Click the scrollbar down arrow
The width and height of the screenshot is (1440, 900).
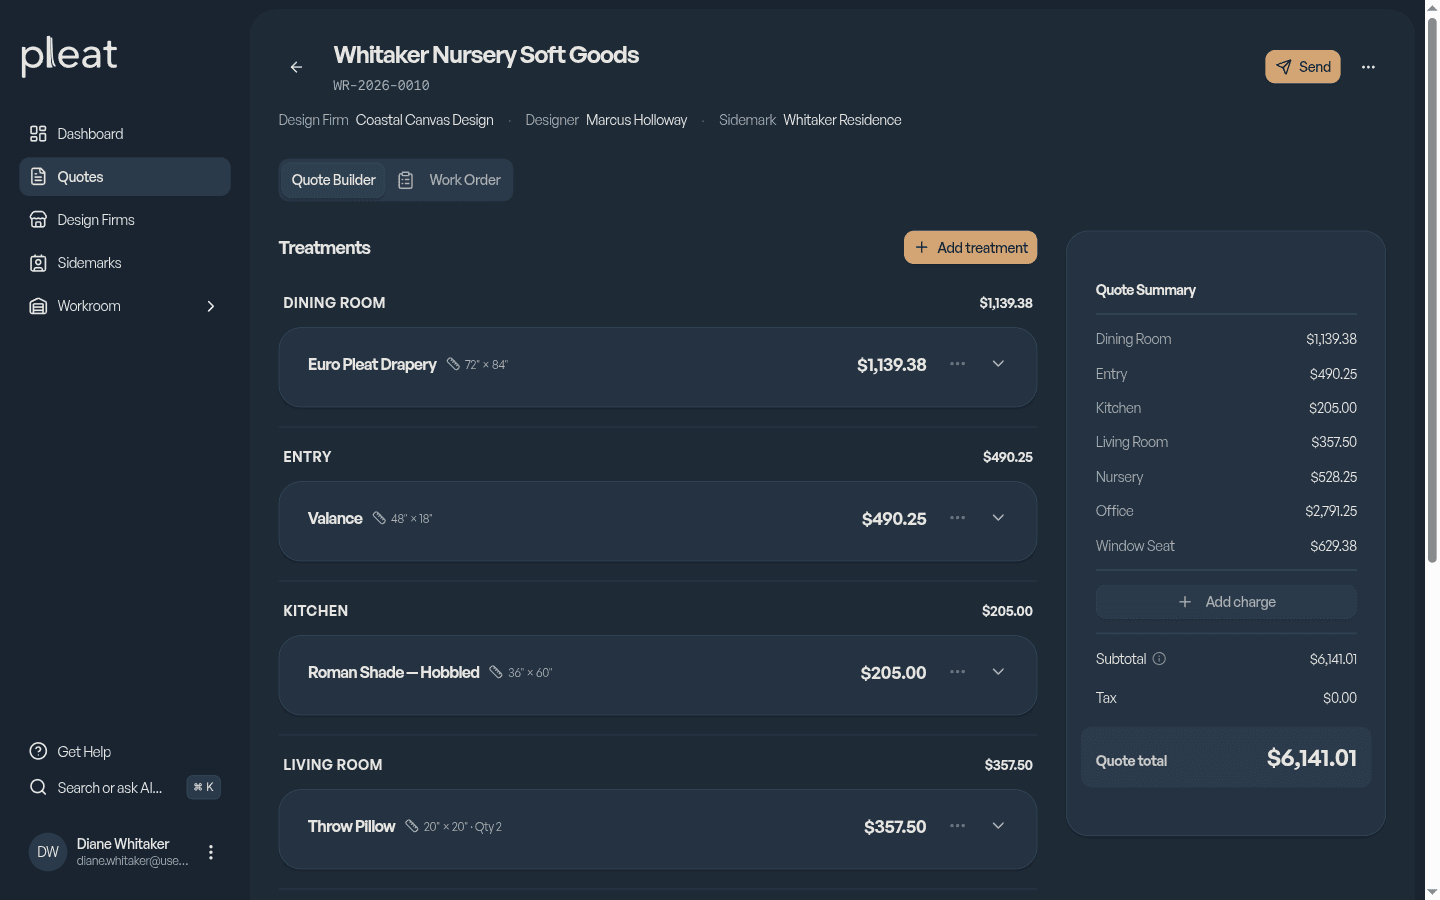[1432, 892]
